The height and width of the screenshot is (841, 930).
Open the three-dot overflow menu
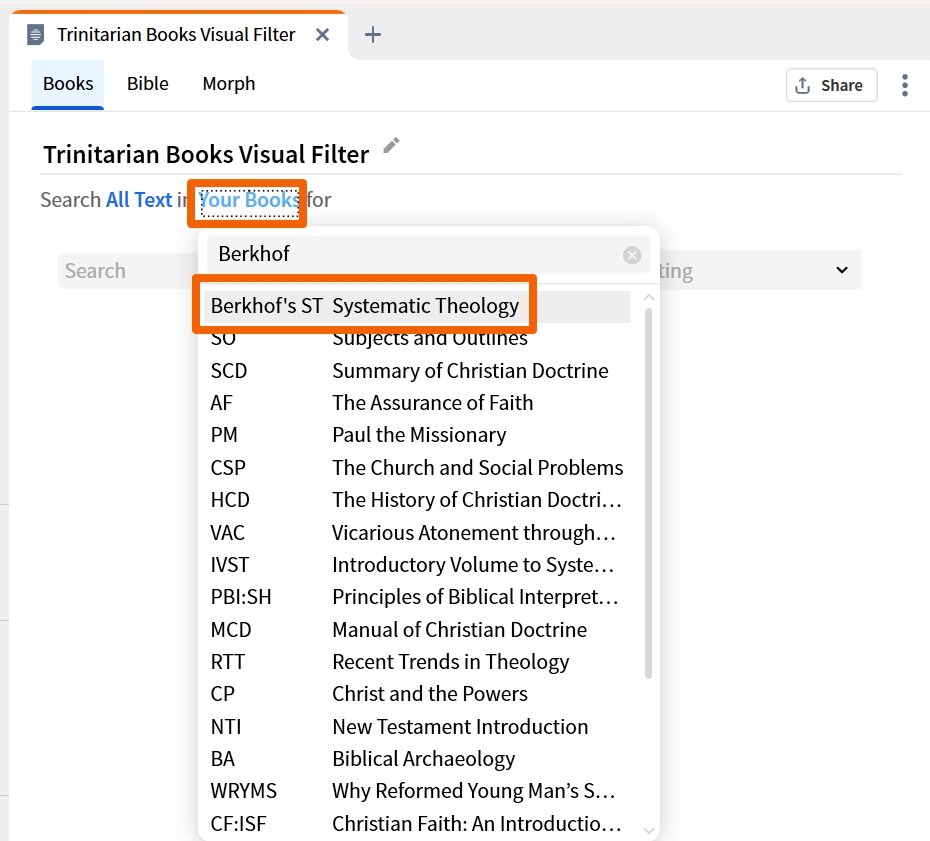pos(905,85)
